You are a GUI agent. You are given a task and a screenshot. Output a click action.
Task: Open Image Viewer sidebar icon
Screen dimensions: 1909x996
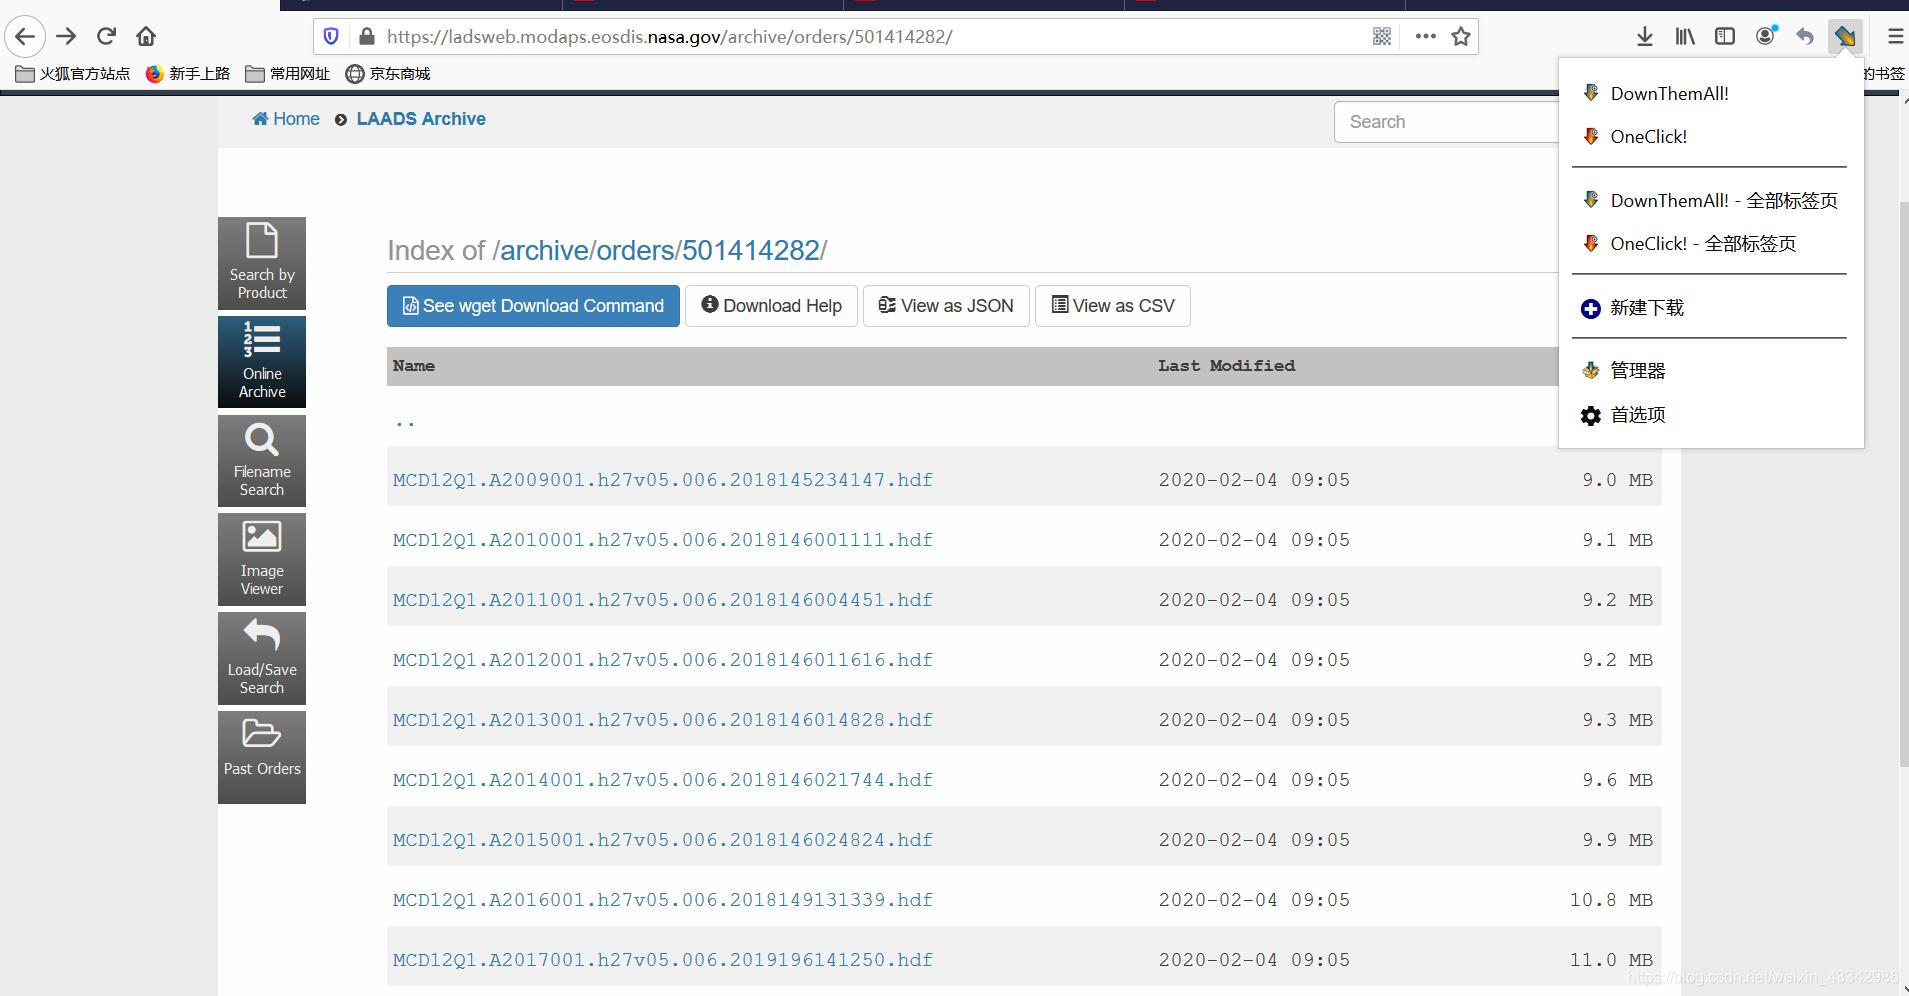(x=262, y=560)
